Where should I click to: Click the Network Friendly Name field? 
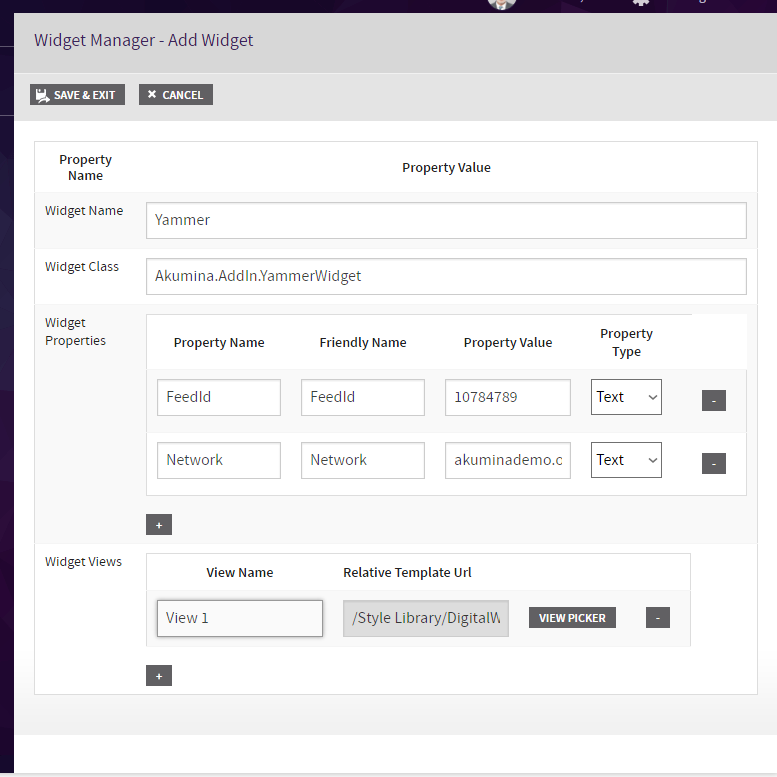pos(362,460)
